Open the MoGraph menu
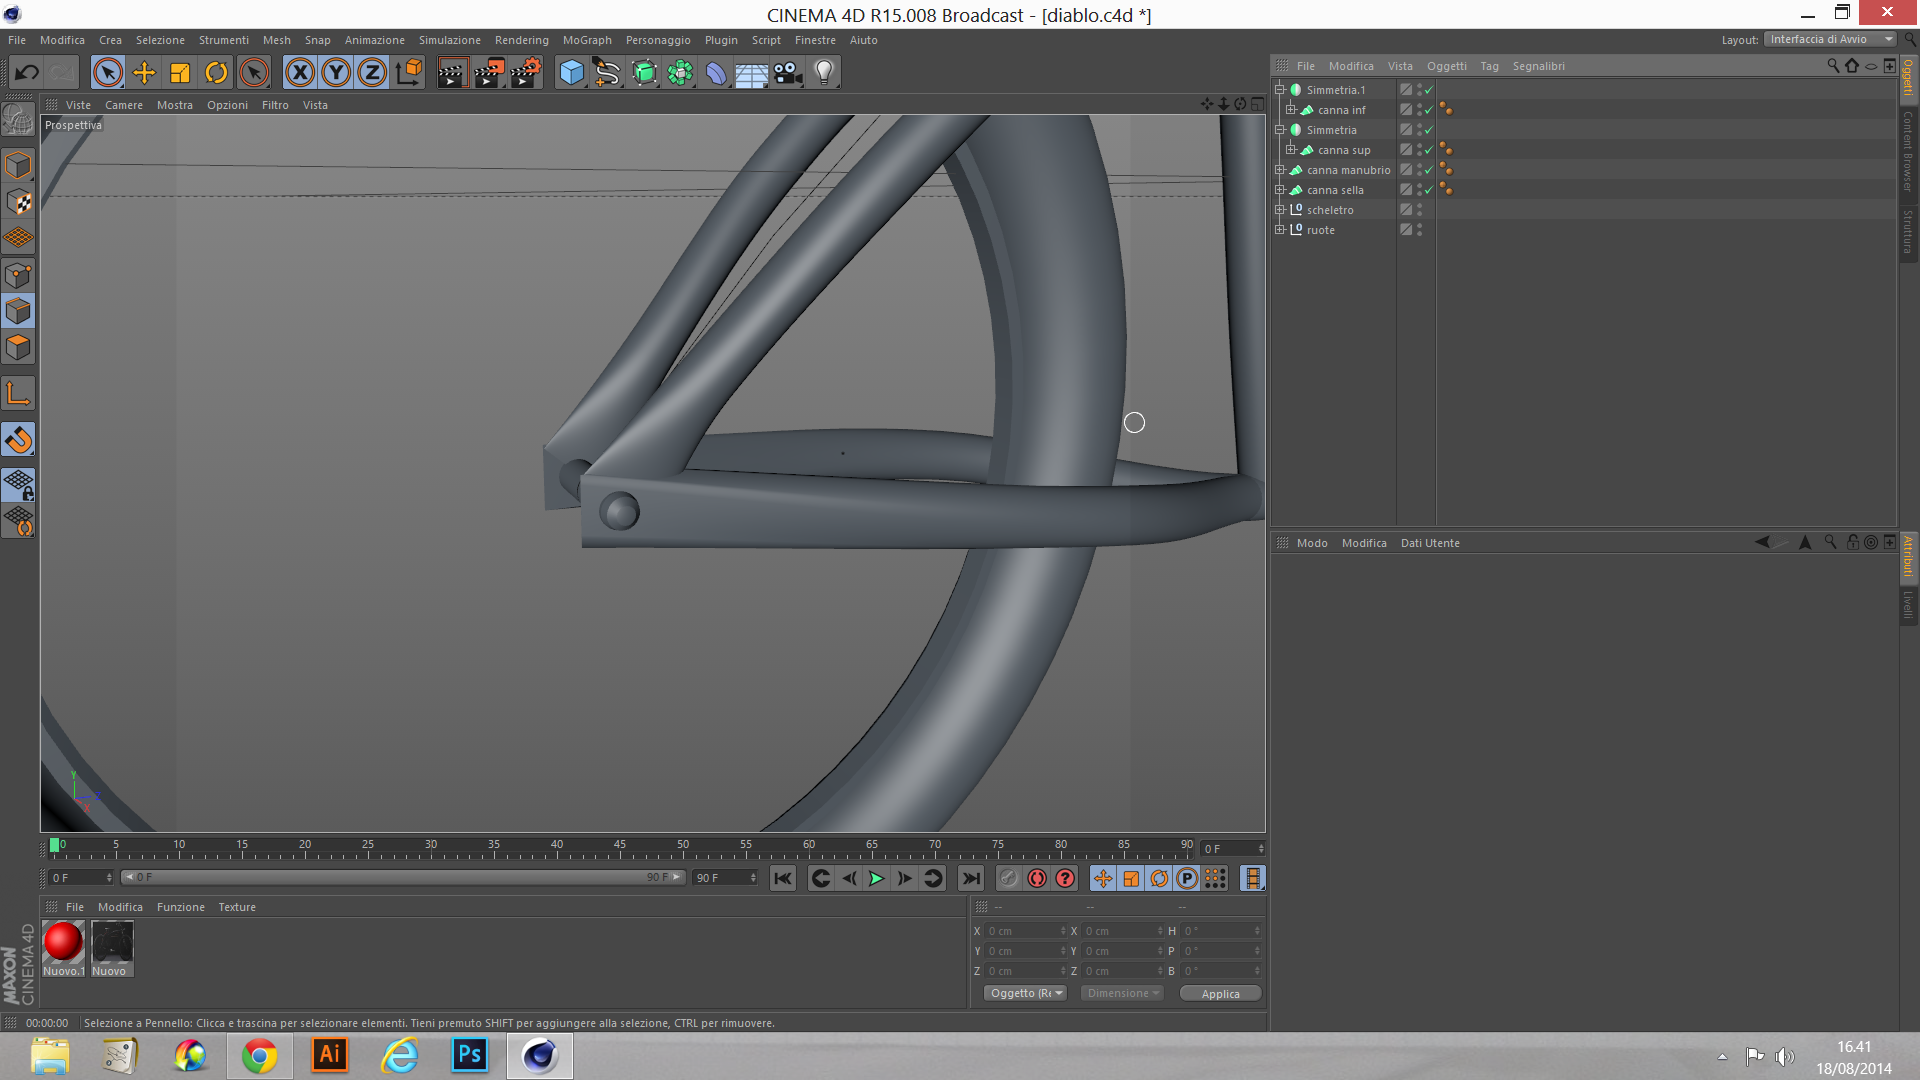This screenshot has width=1920, height=1080. [586, 40]
